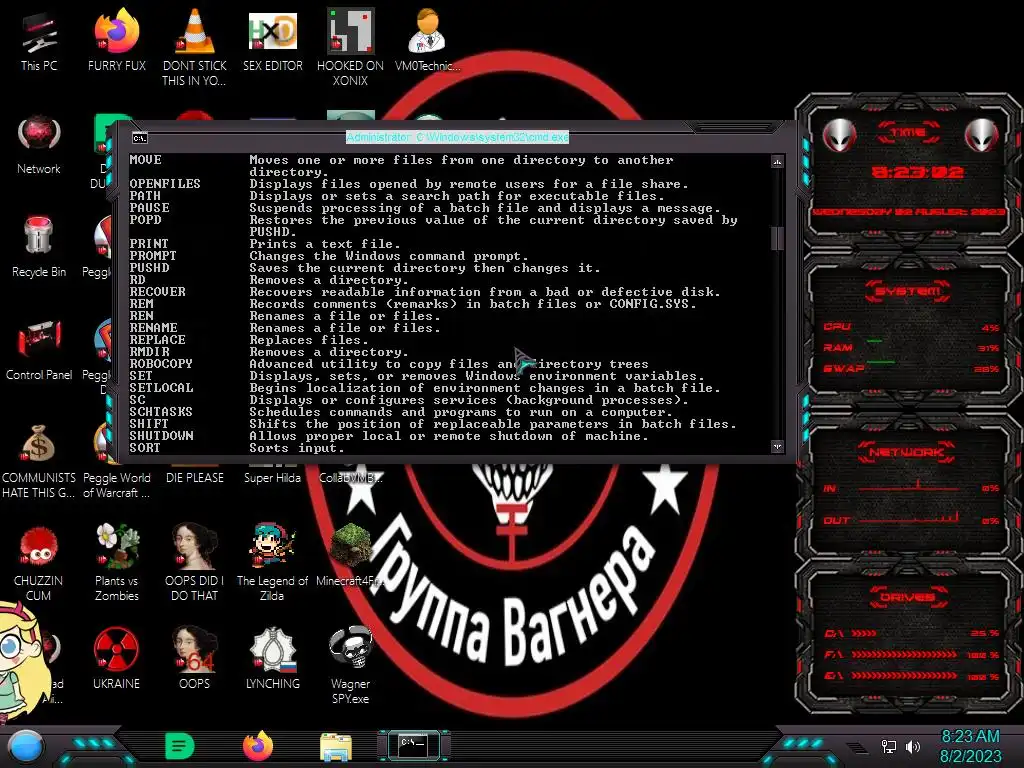Click the SHUTDOWN line in cmd output
Image resolution: width=1024 pixels, height=768 pixels.
[x=389, y=436]
